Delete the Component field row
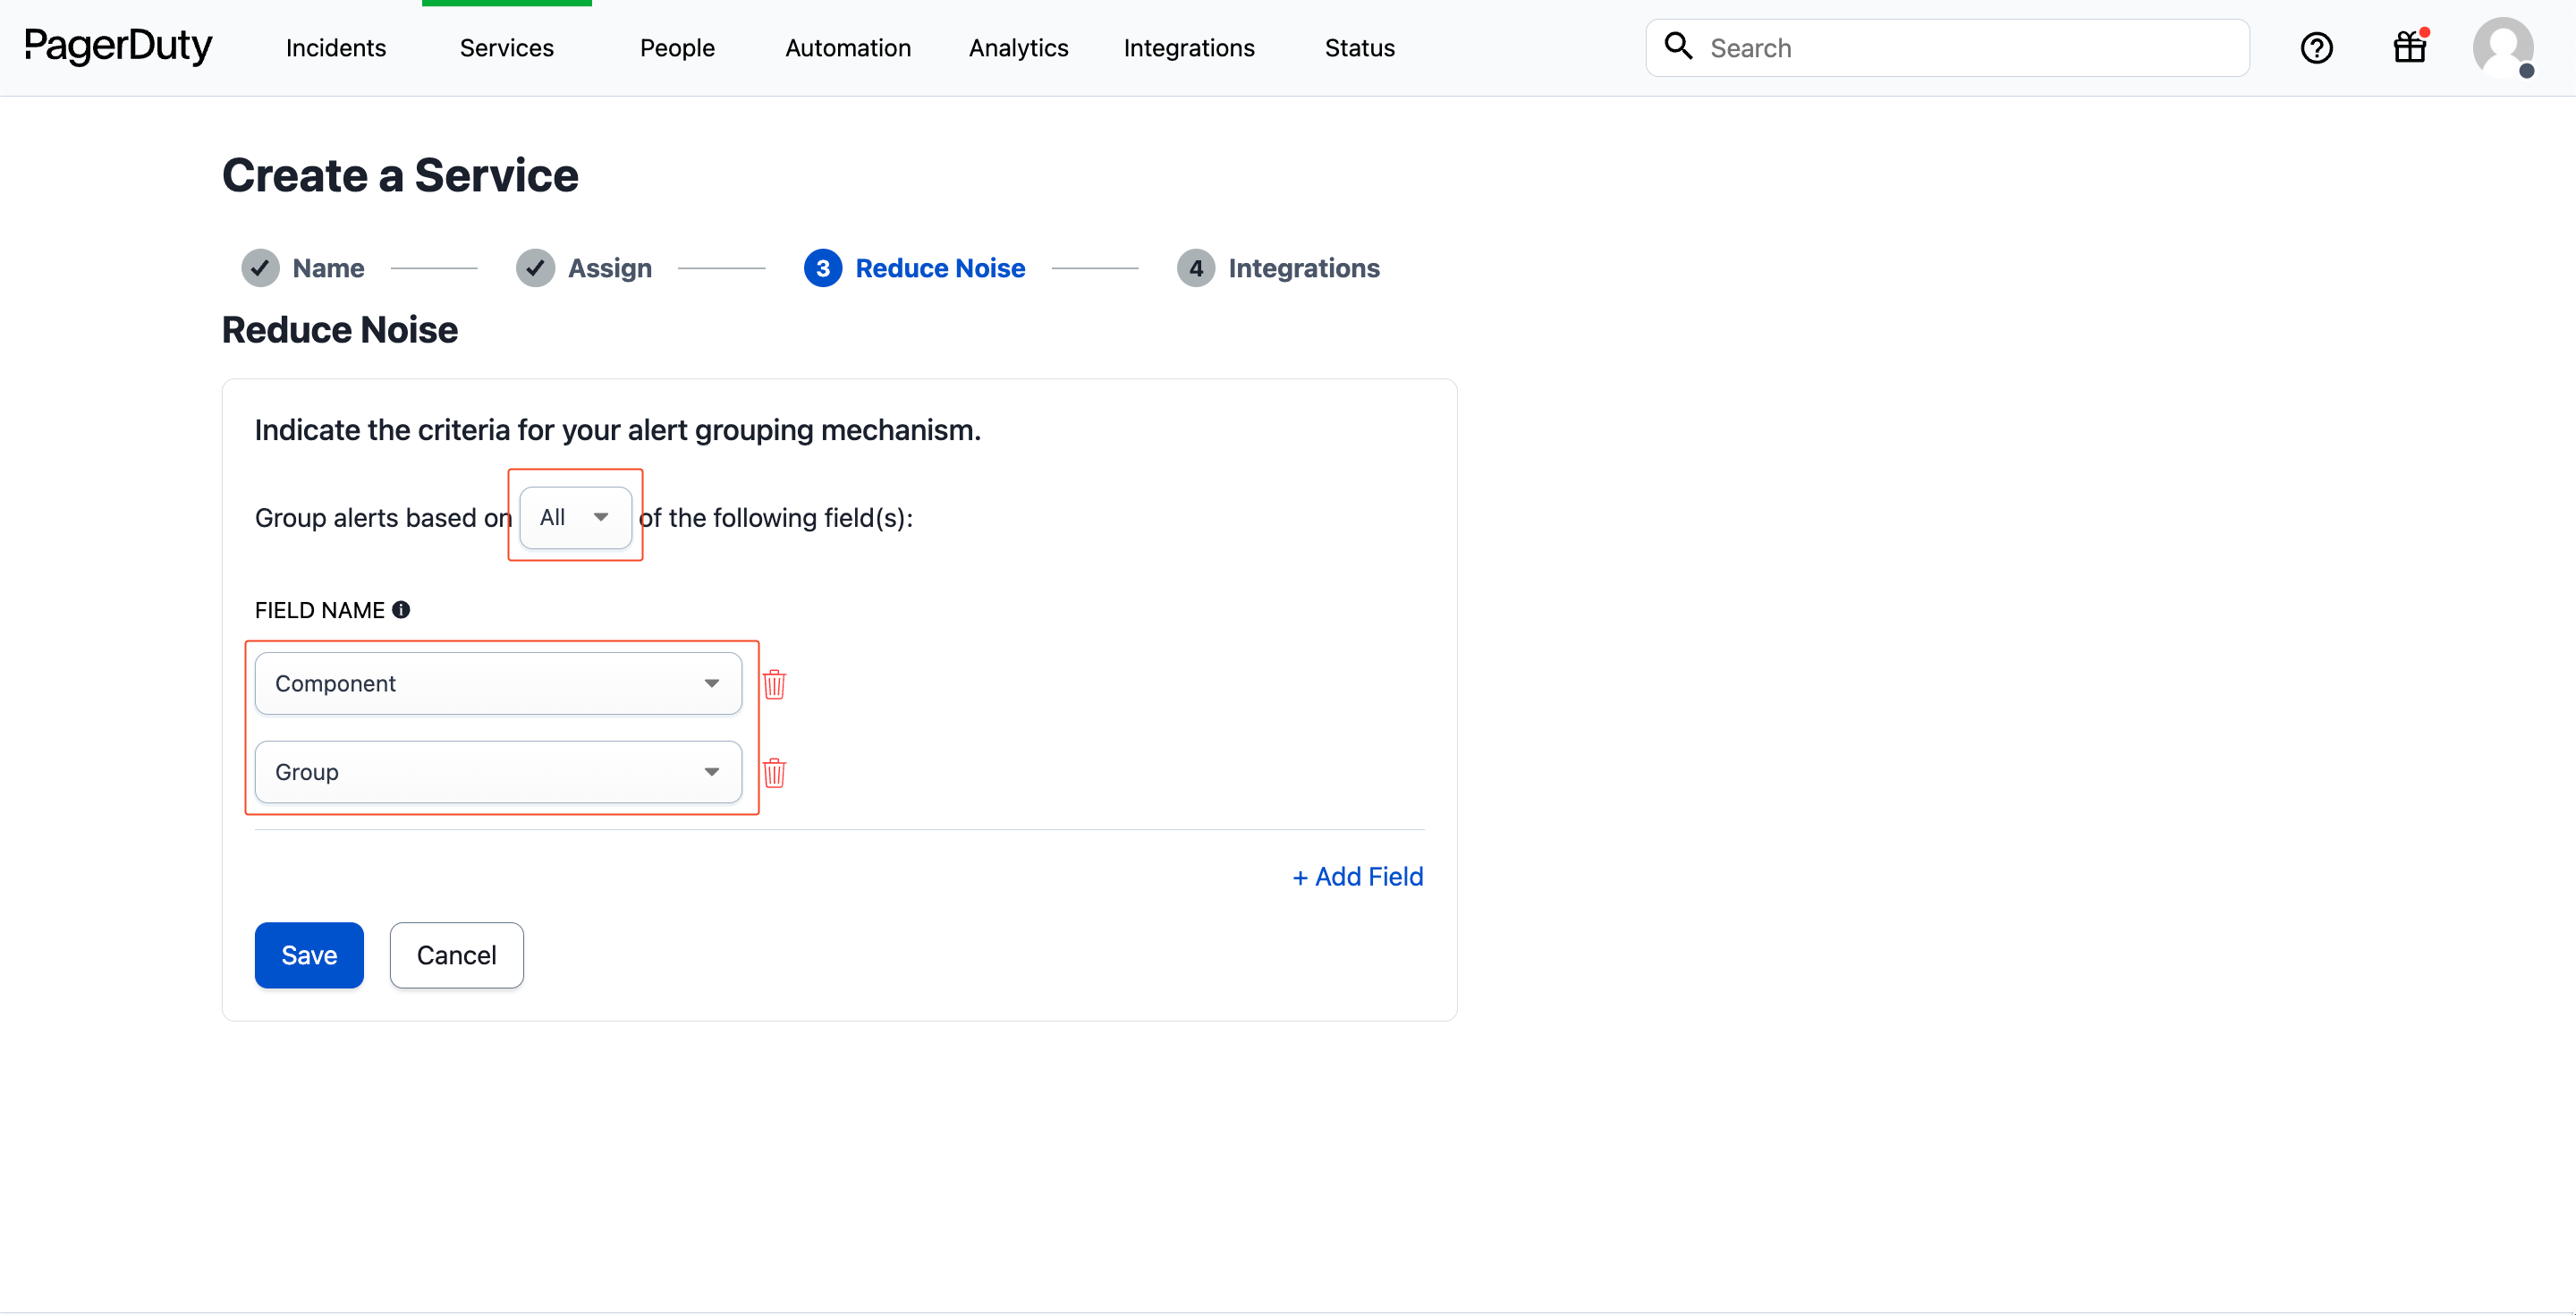The width and height of the screenshot is (2576, 1315). tap(774, 684)
